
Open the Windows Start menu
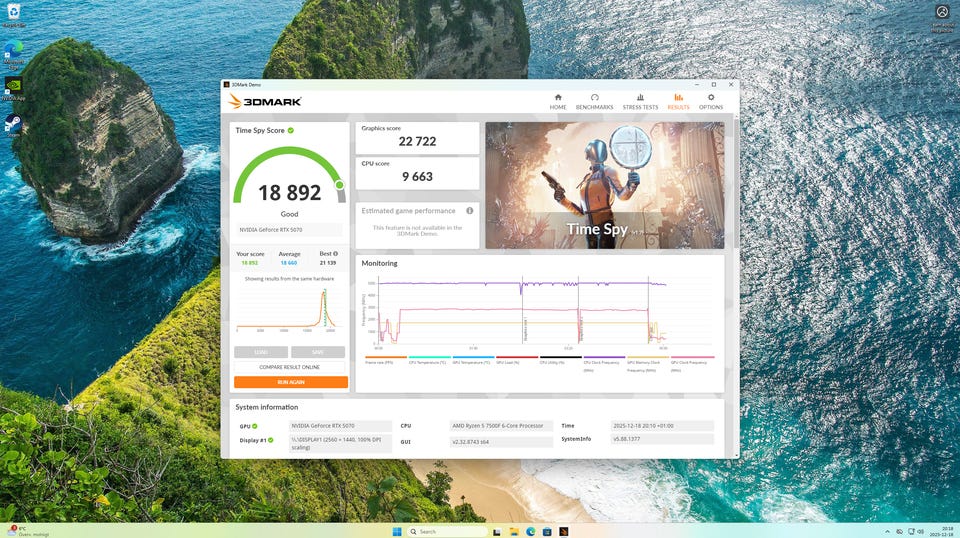[x=397, y=531]
